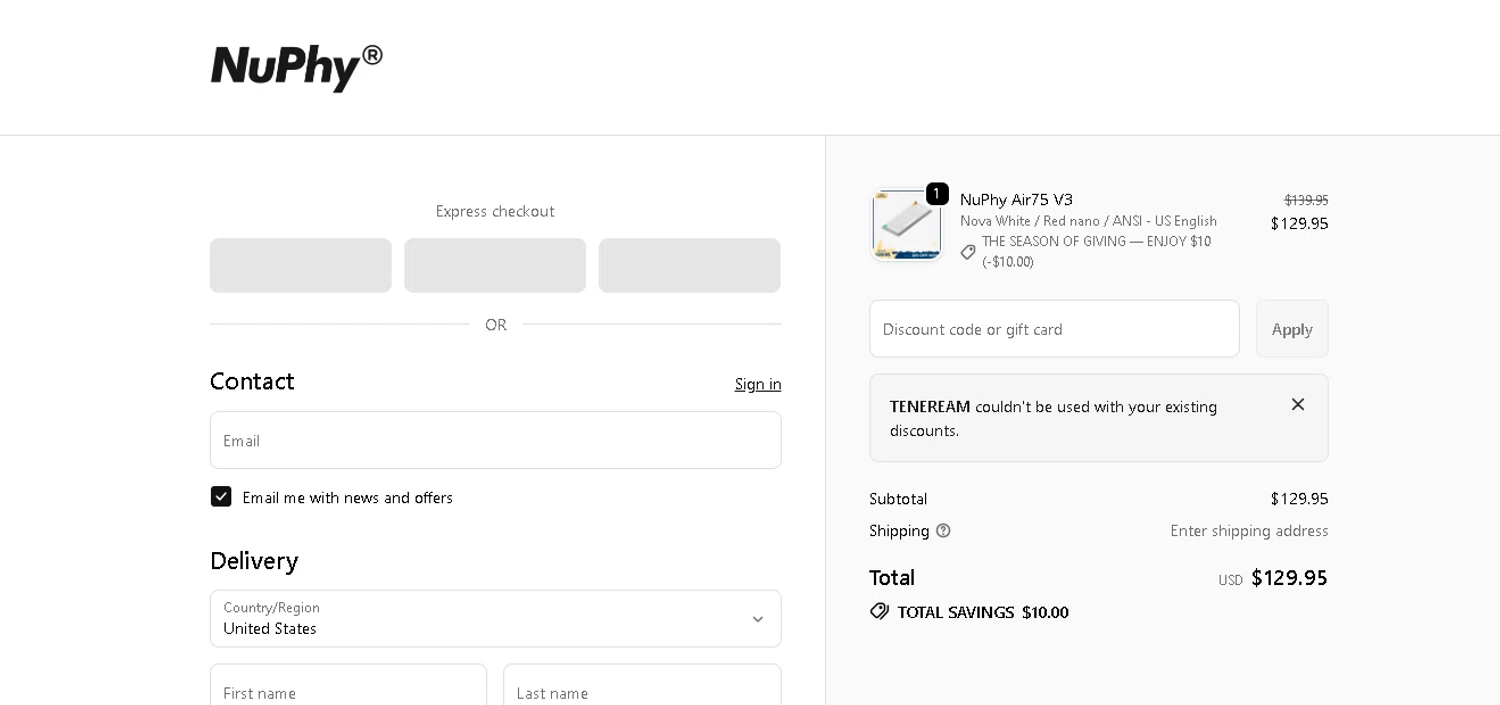Click the middle express checkout button
The image size is (1500, 705).
pos(495,265)
